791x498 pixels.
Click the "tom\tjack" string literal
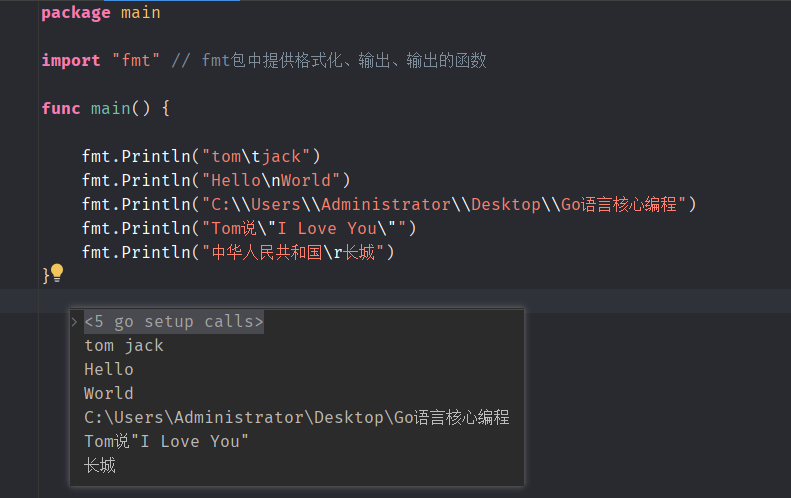[256, 156]
